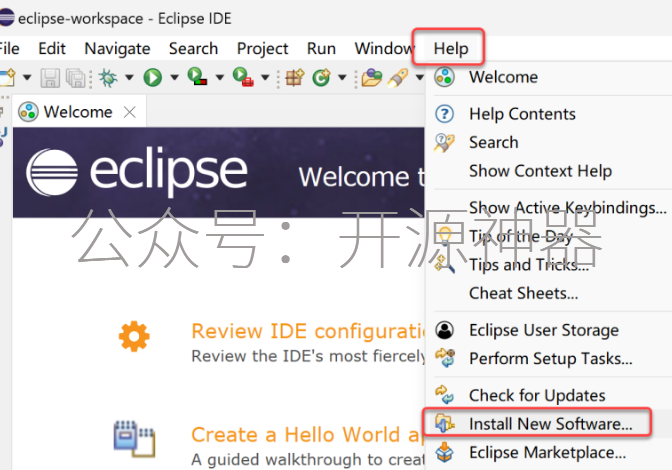Screen dimensions: 672x470
Task: Click the Eclipse logo on Welcome page
Action: pyautogui.click(x=137, y=172)
